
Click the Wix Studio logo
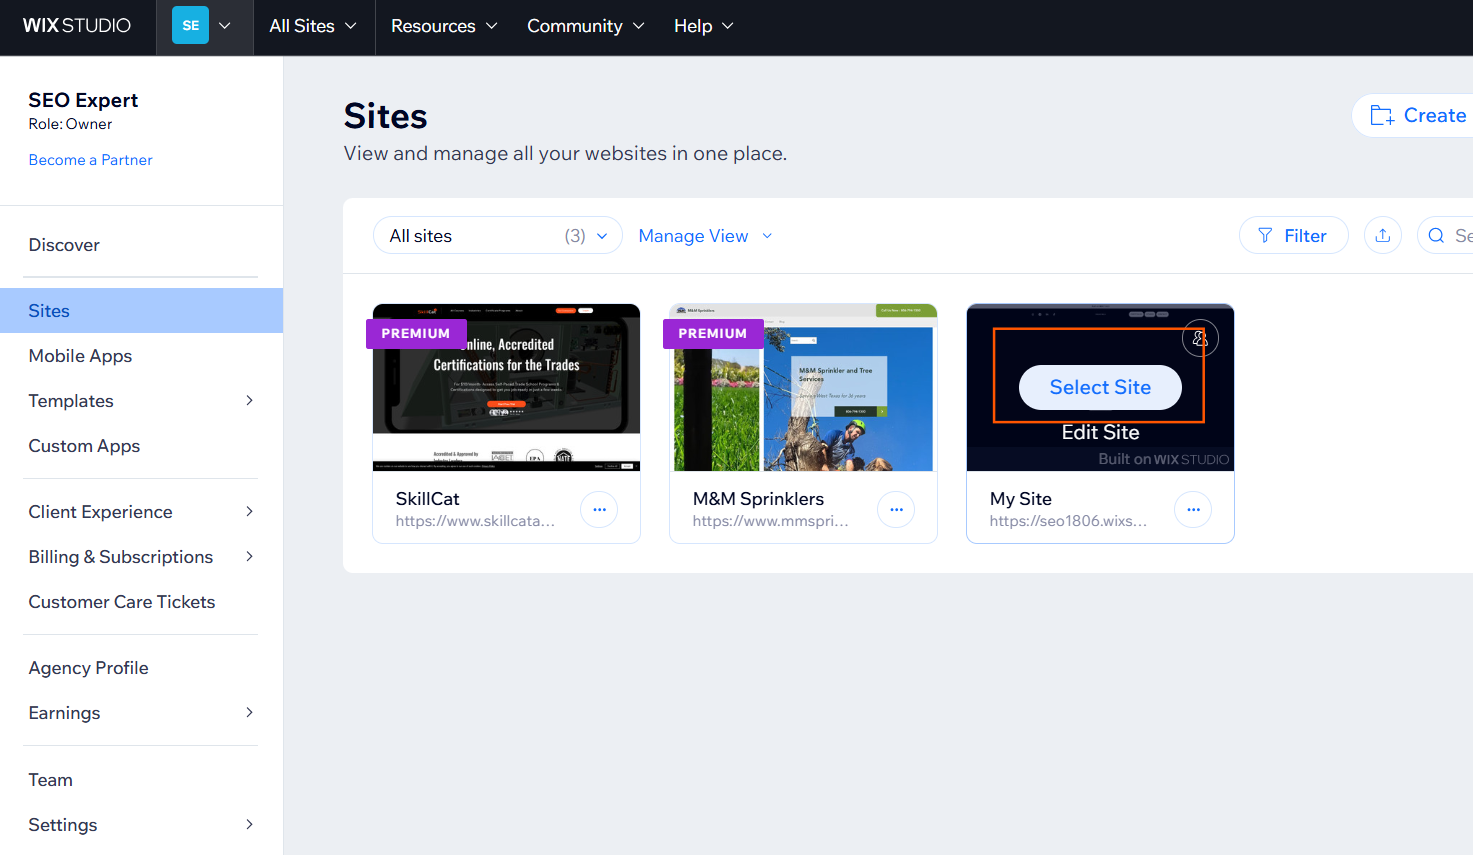tap(77, 26)
